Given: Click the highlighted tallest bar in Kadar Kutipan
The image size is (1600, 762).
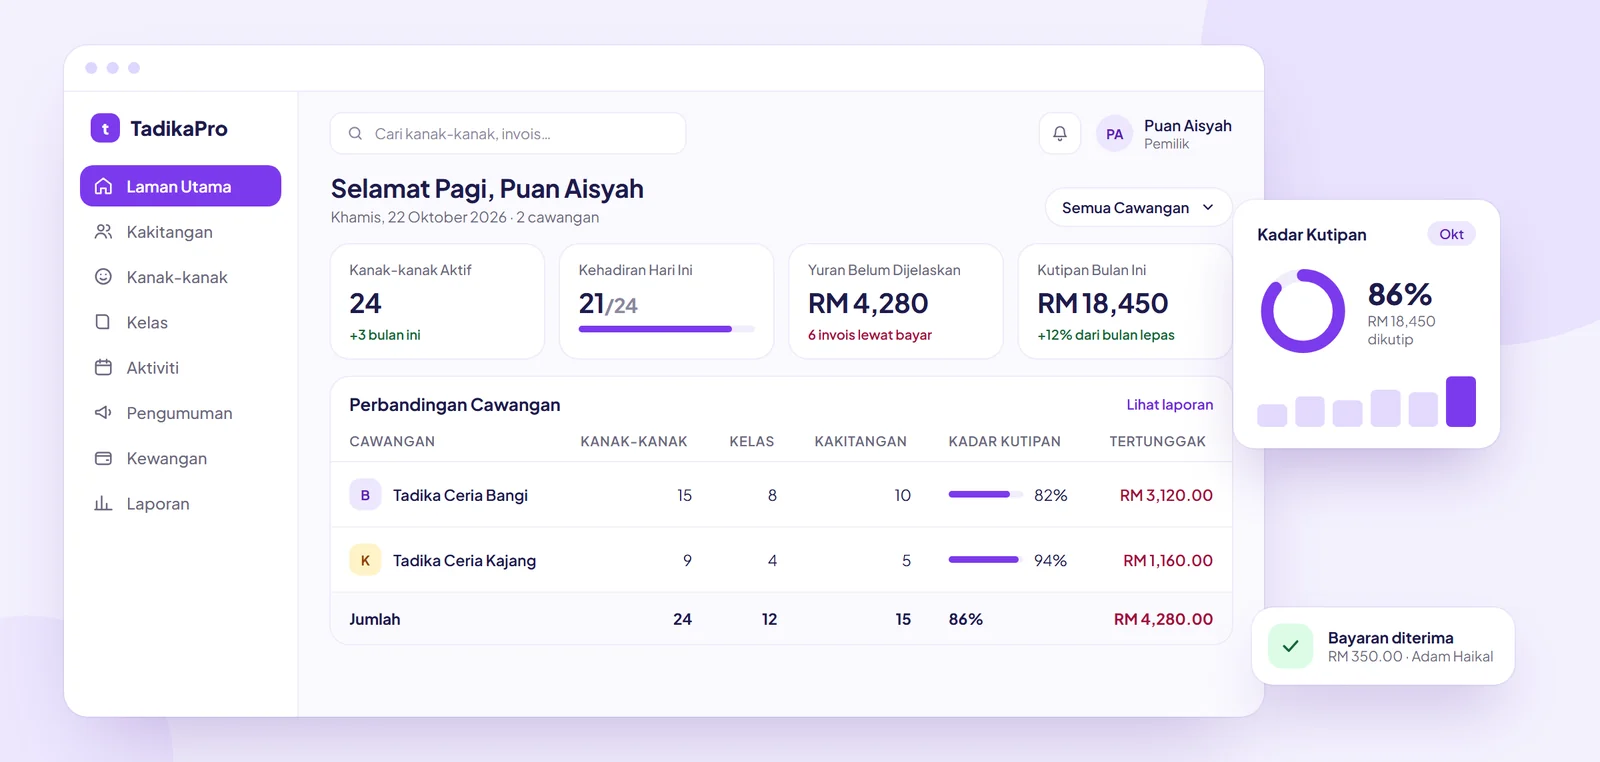Looking at the screenshot, I should (x=1461, y=401).
